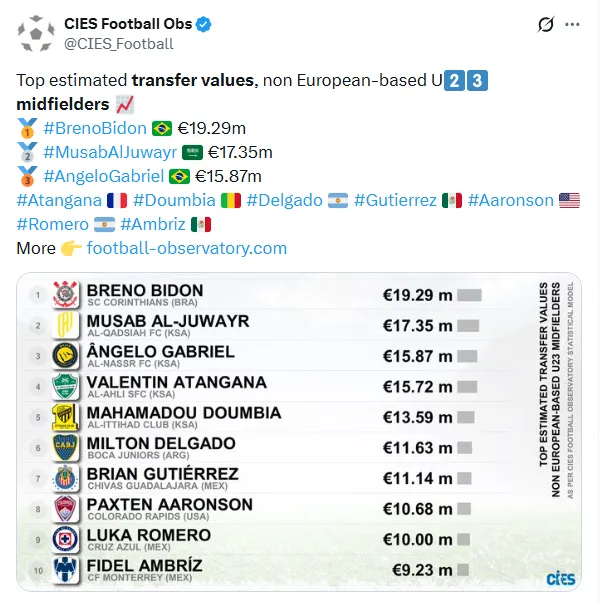Open the @CIES_Football handle link
This screenshot has width=600, height=603.
point(118,44)
